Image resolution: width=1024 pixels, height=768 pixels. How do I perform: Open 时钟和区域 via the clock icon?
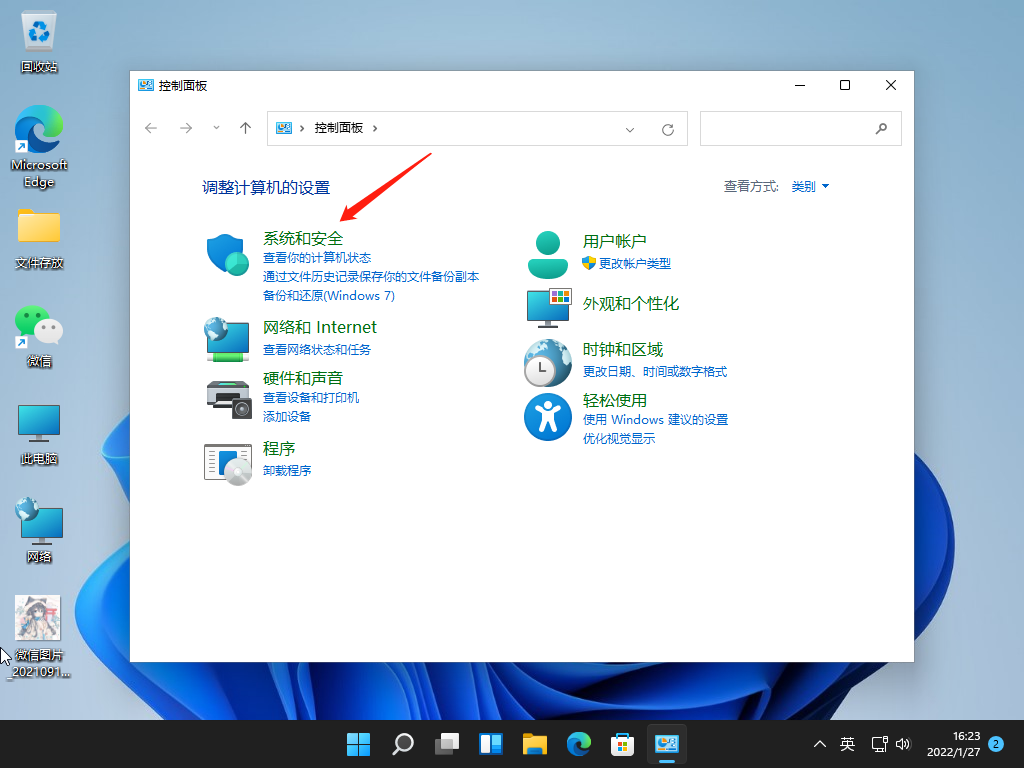pos(547,362)
